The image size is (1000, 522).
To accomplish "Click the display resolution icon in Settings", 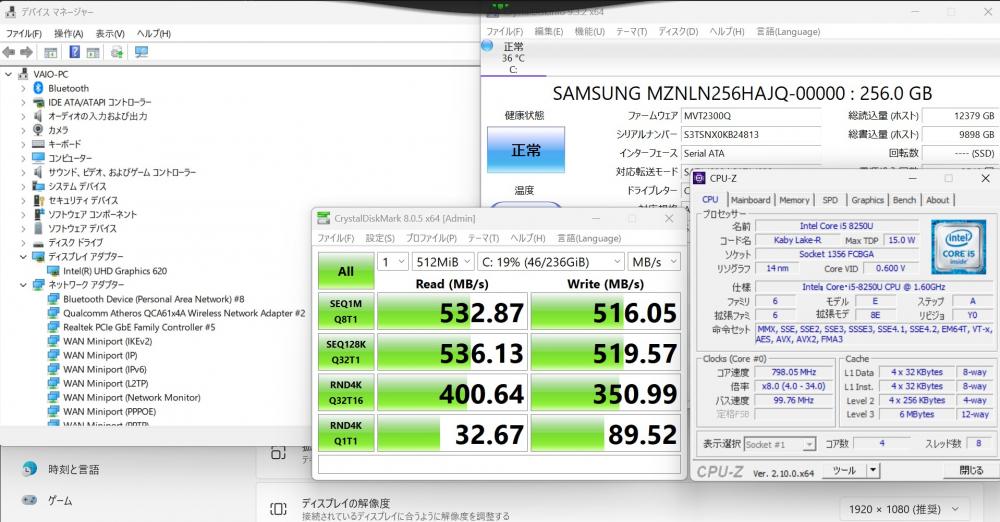I will point(278,509).
